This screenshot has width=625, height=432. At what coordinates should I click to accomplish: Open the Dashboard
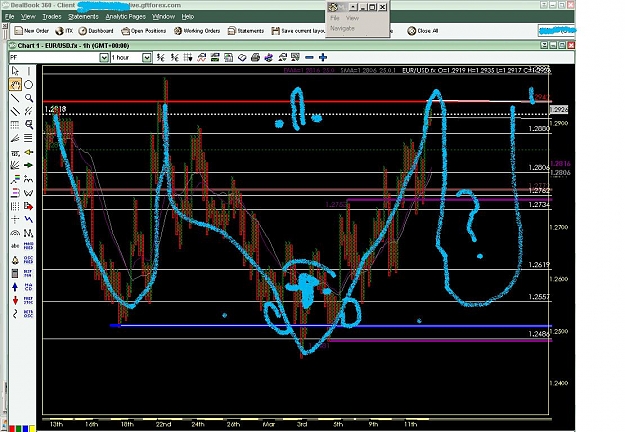pyautogui.click(x=96, y=31)
